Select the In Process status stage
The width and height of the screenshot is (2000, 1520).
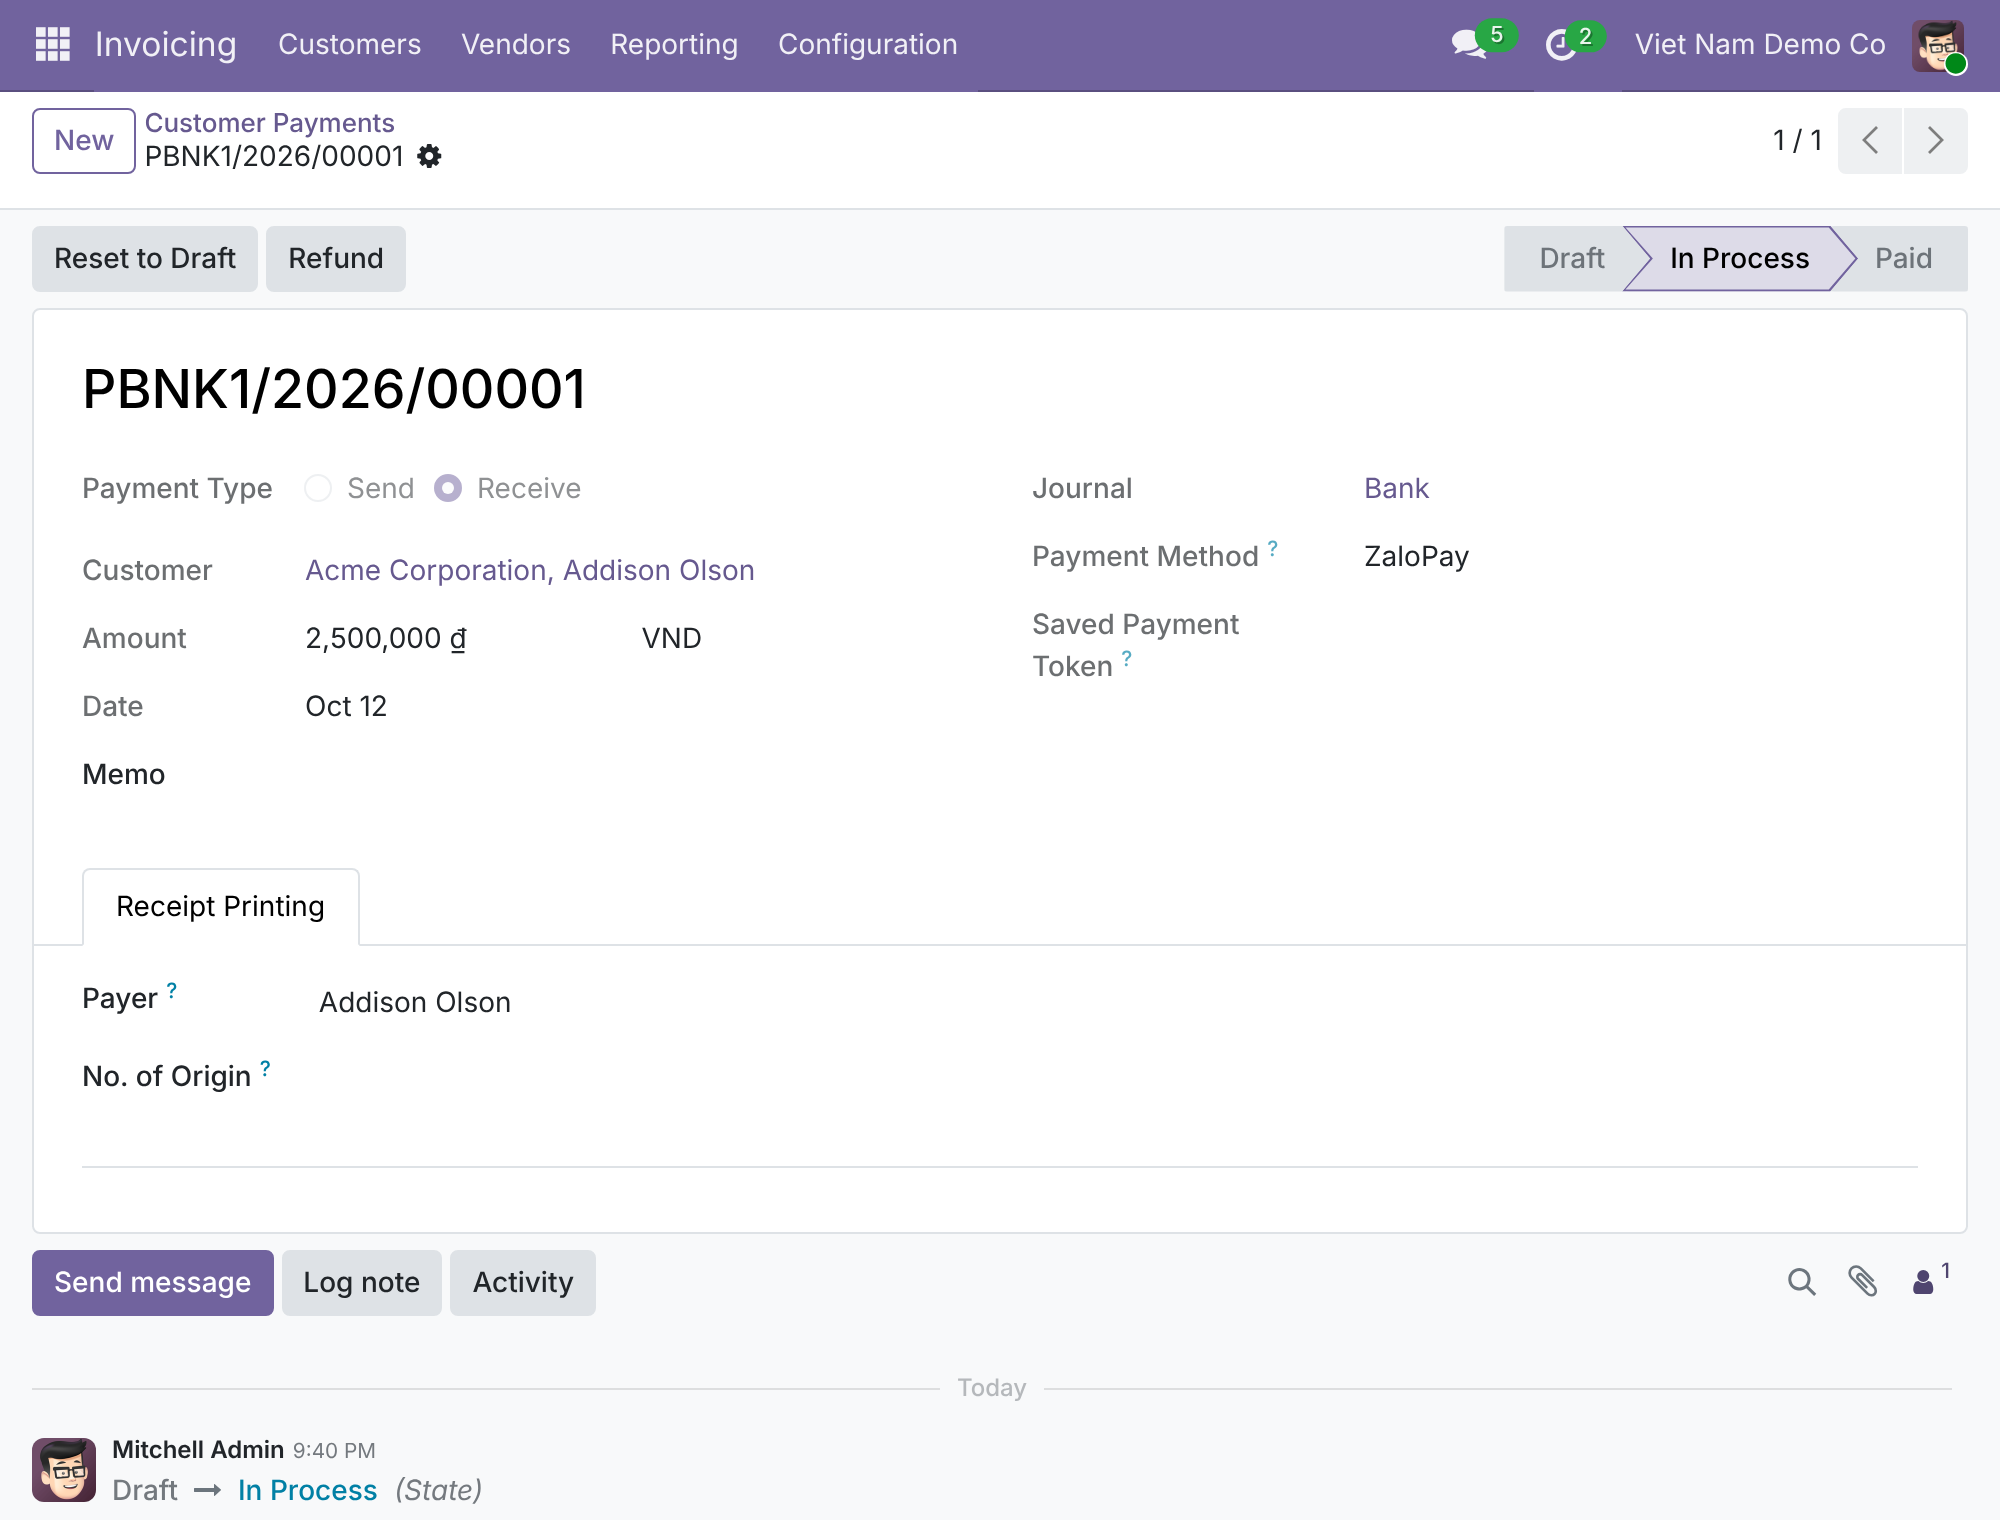(1740, 258)
